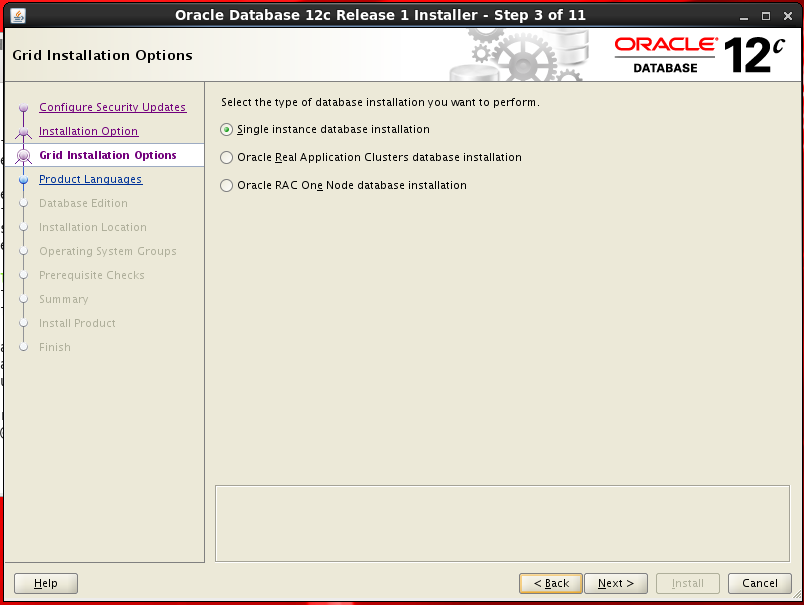Click the Oracle 12c Database logo
This screenshot has width=804, height=605.
(x=699, y=55)
